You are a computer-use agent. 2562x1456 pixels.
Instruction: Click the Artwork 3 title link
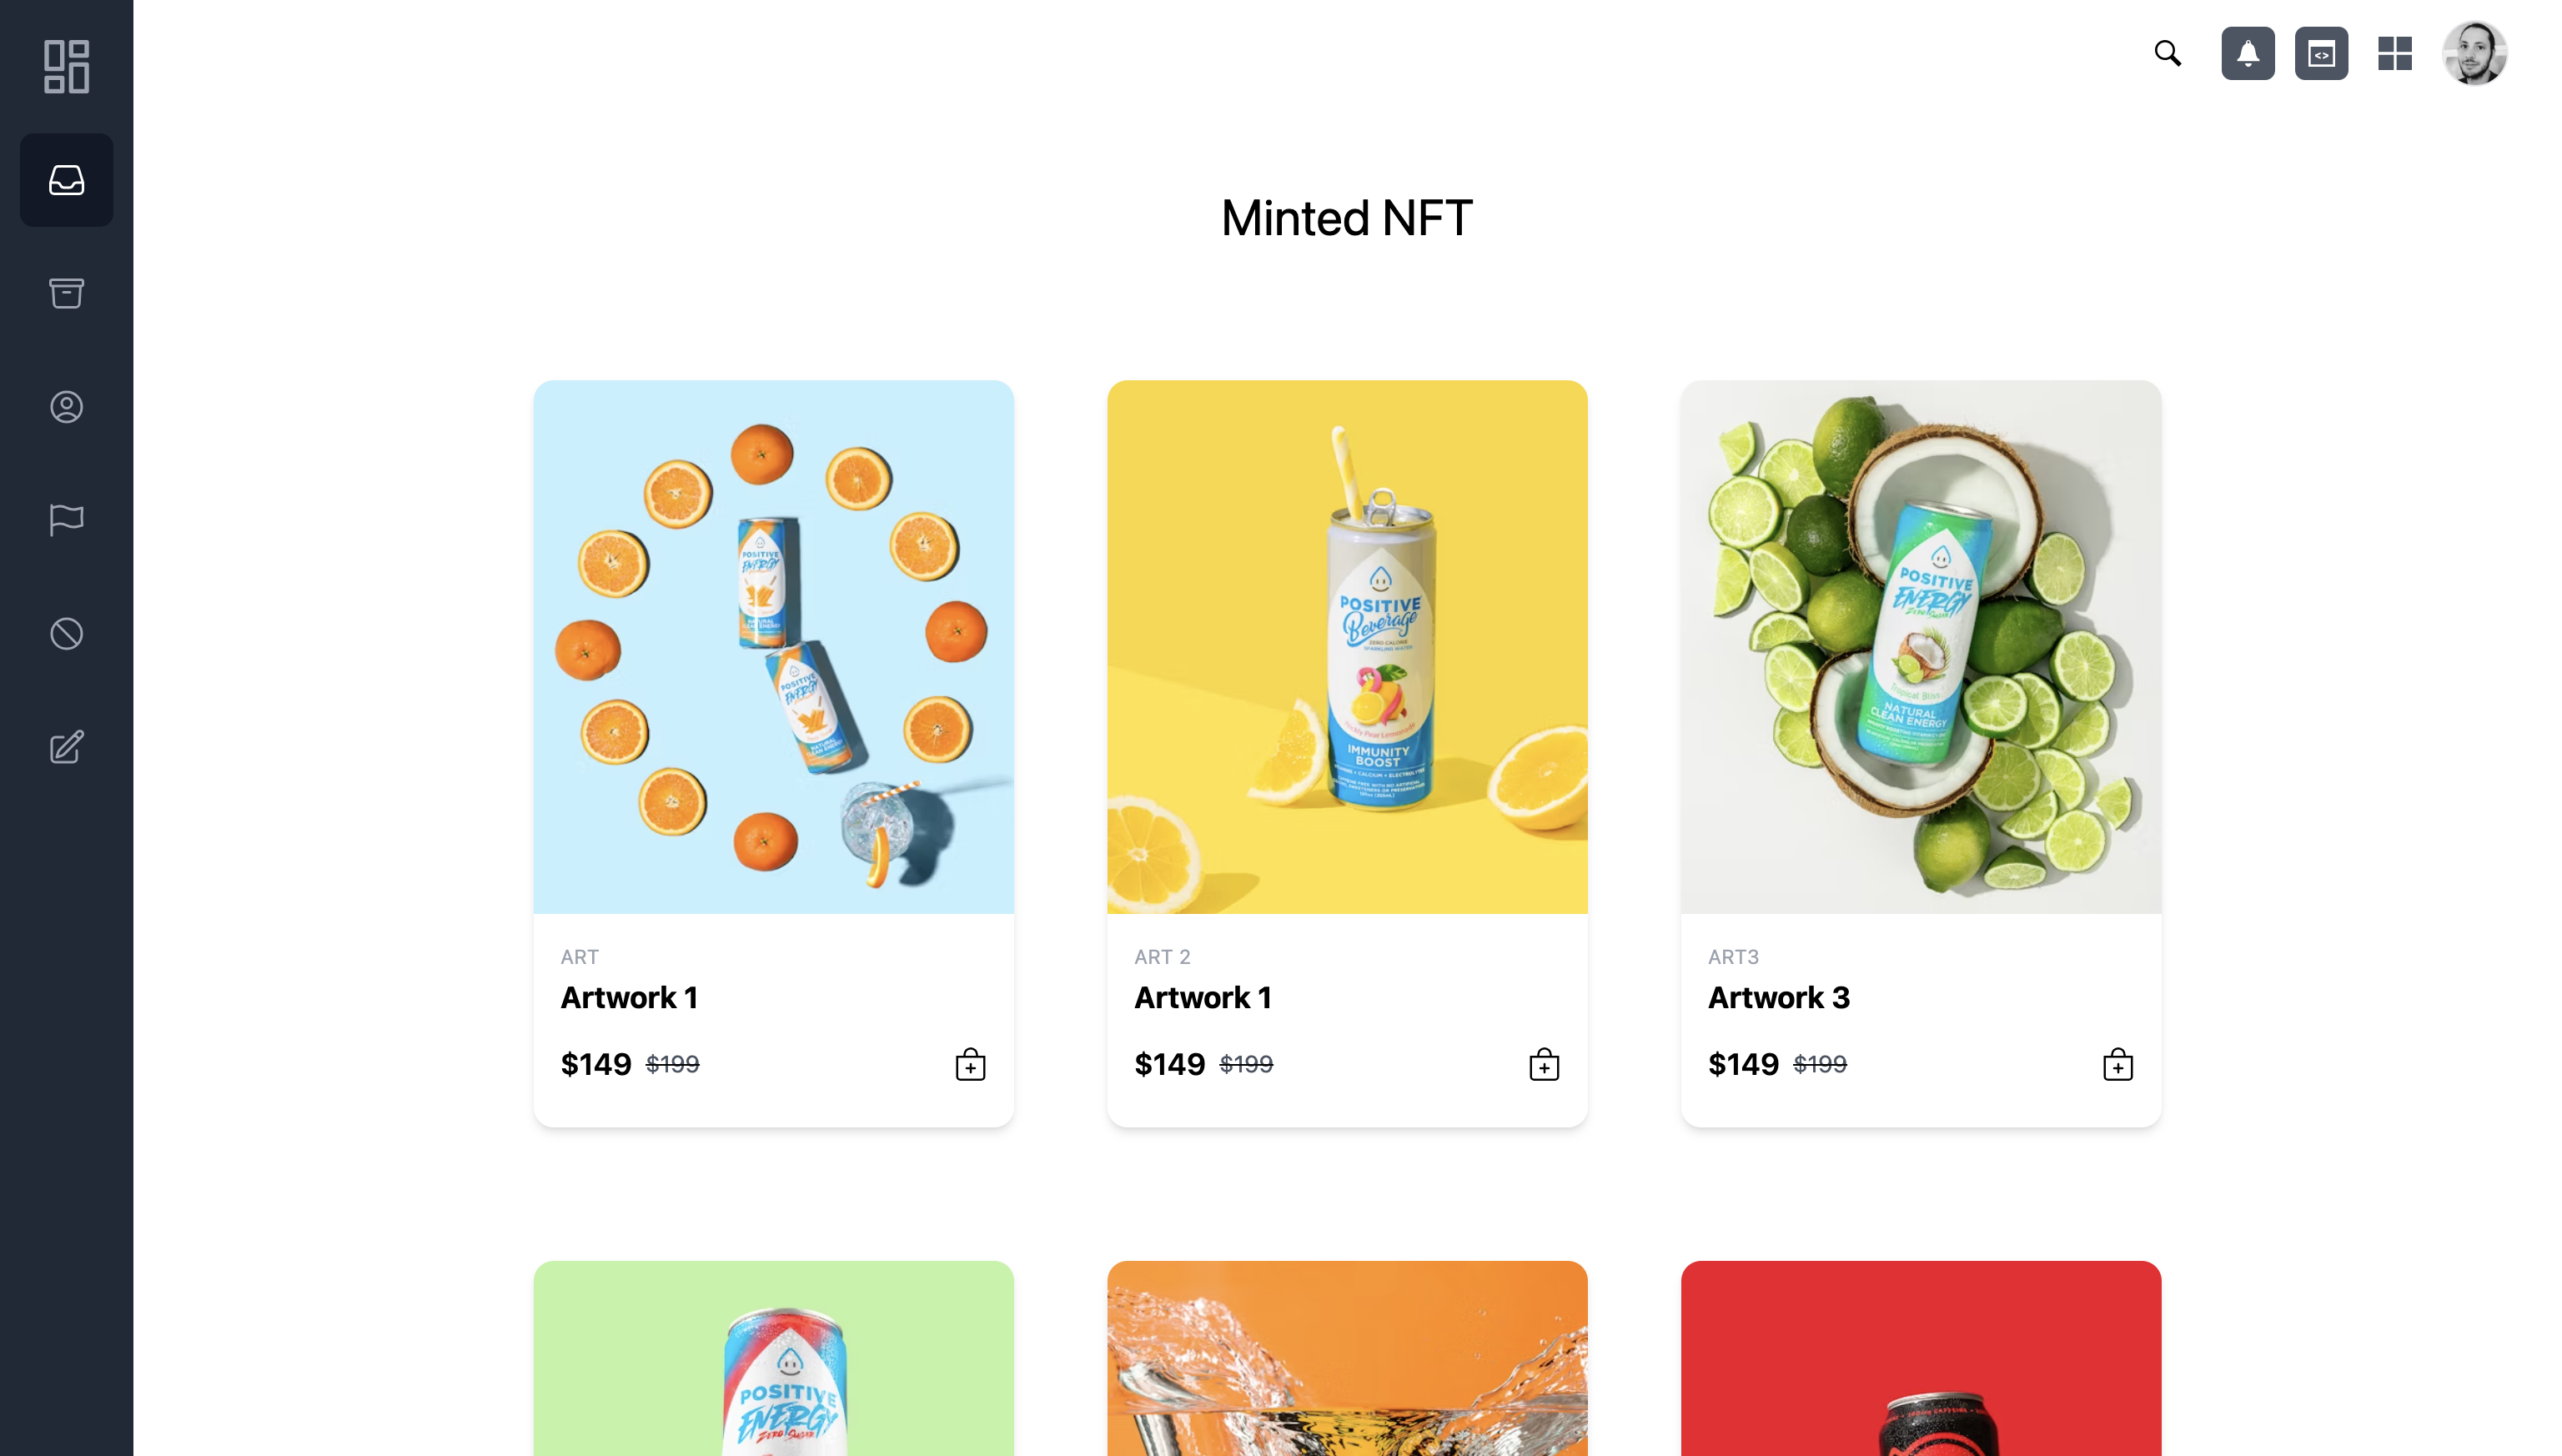pos(1778,997)
